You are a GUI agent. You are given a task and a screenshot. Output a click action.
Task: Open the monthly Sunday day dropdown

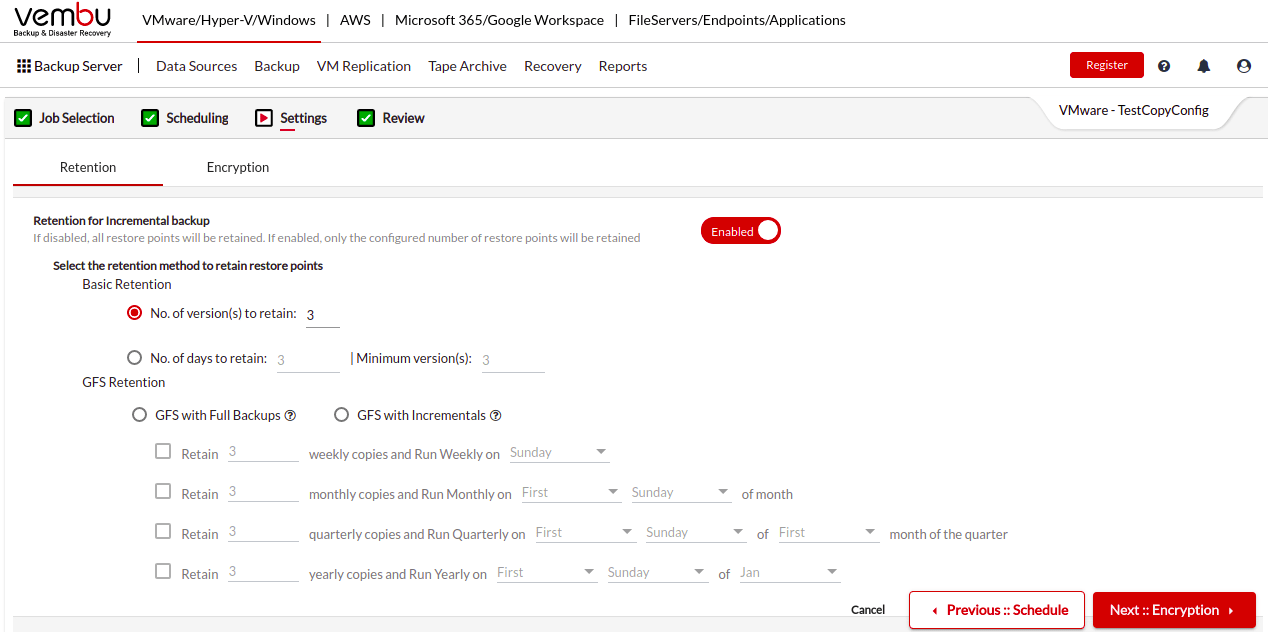coord(681,492)
